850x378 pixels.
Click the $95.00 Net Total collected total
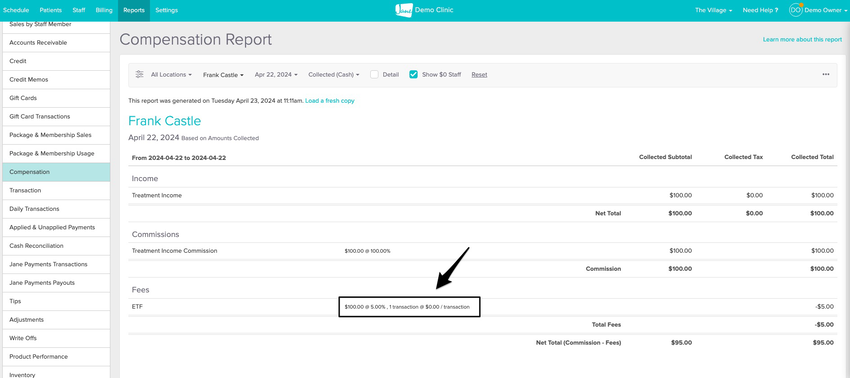(x=823, y=343)
